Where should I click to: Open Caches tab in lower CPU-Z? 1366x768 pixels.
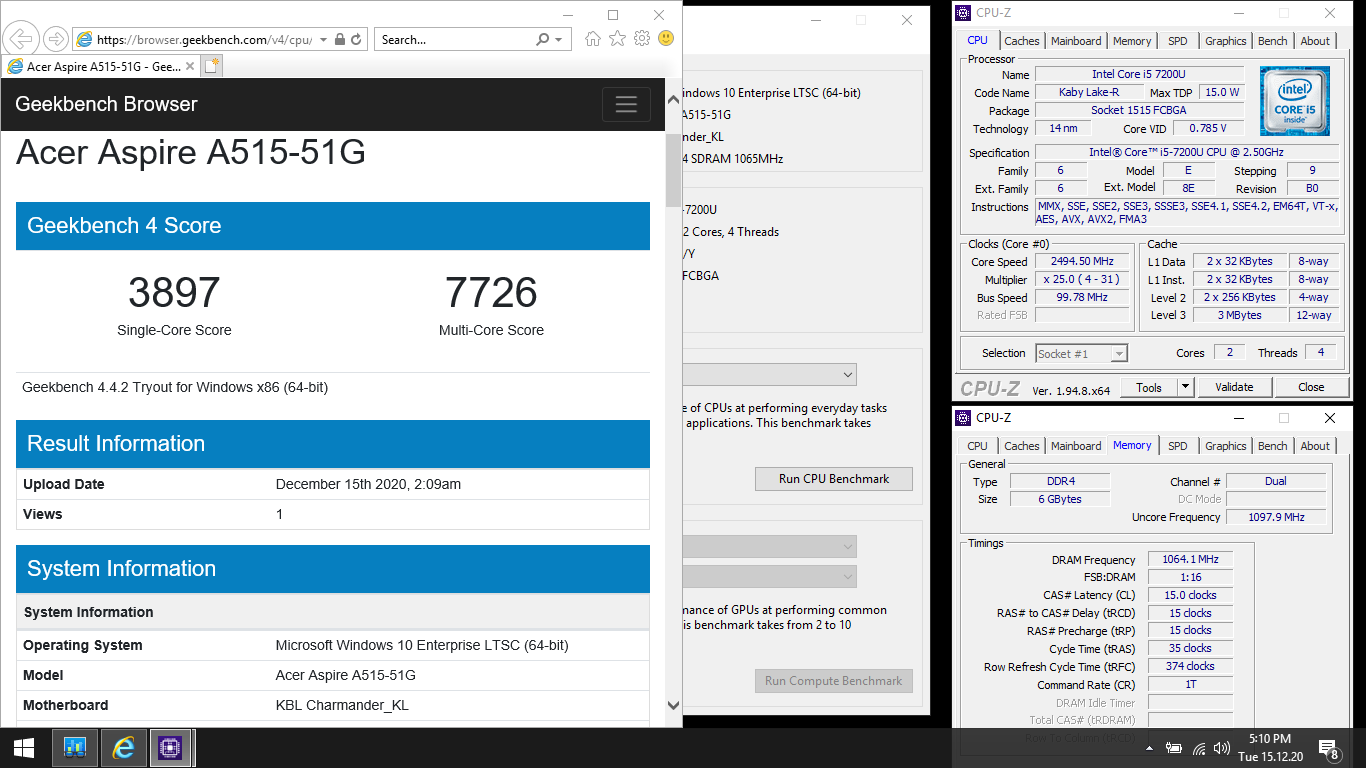point(1021,446)
